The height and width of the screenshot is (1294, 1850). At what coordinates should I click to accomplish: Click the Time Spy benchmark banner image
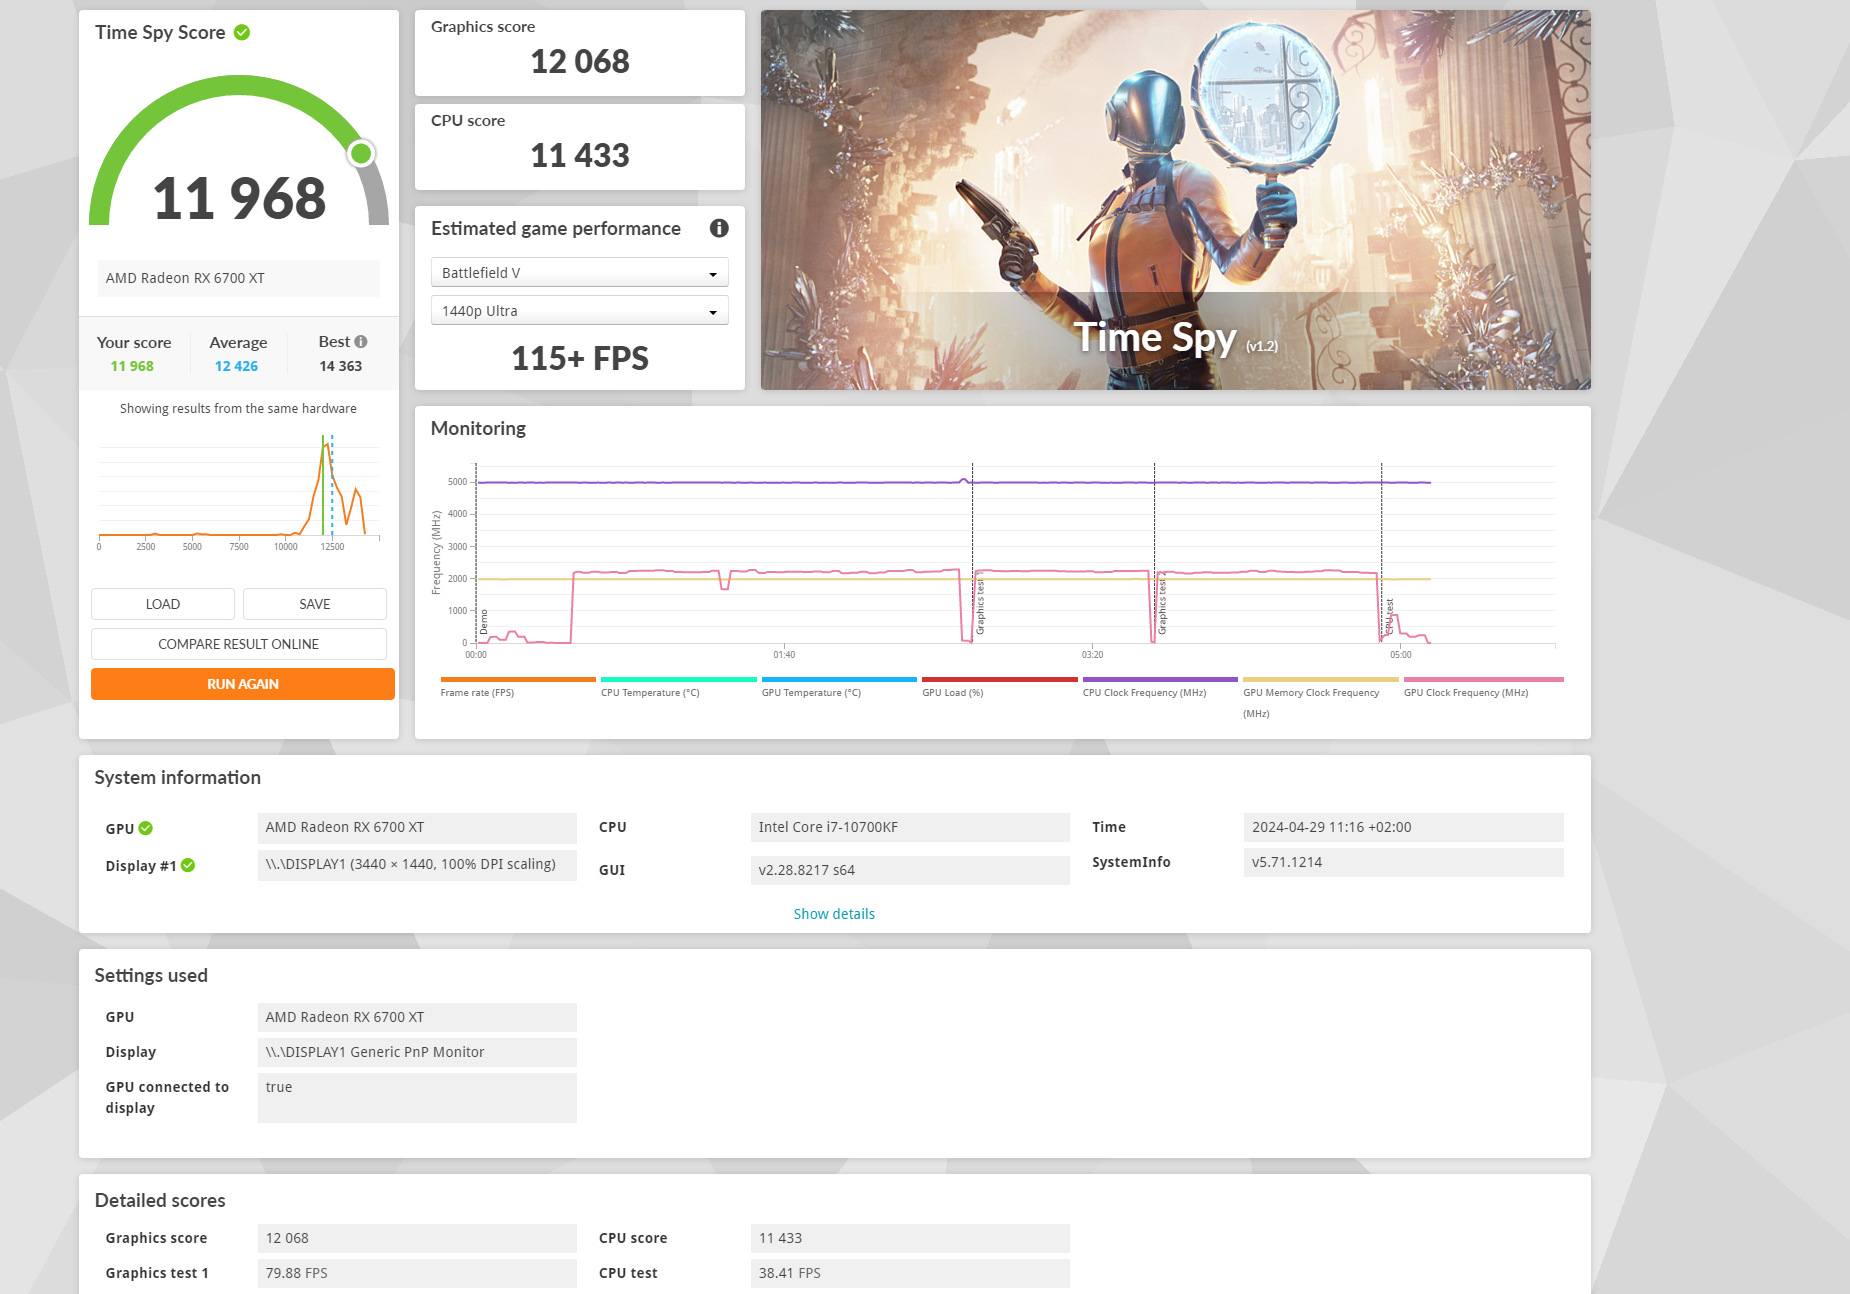pos(1176,200)
